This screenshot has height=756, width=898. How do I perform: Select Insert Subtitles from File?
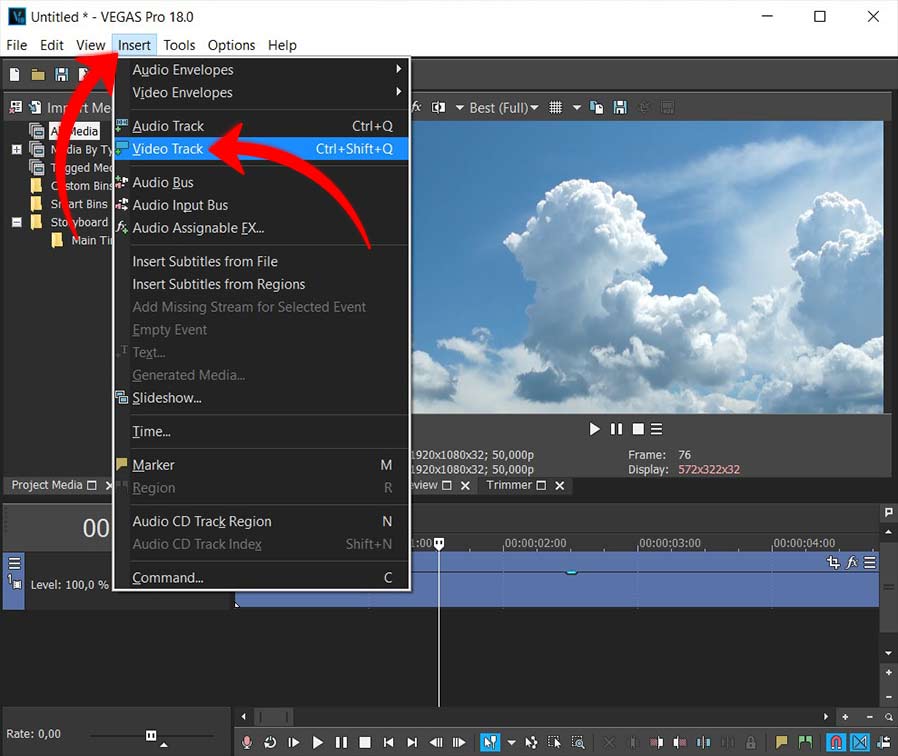tap(262, 262)
